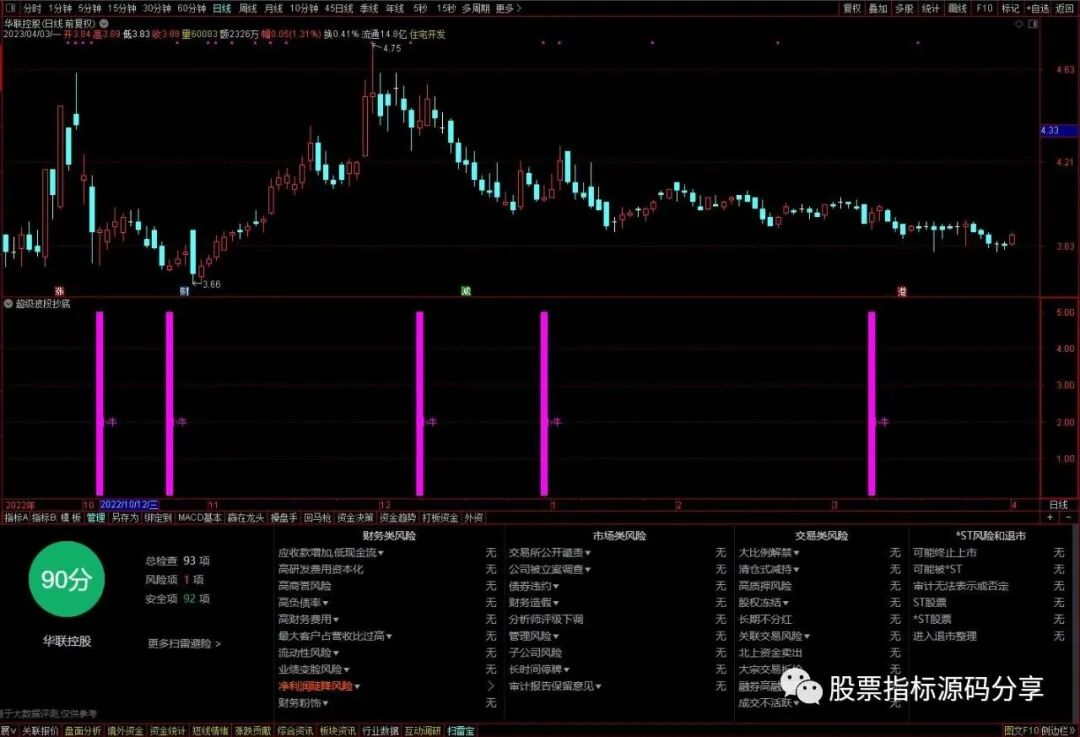1080x737 pixels.
Task: Select the 资金决策 indicator
Action: (x=355, y=517)
